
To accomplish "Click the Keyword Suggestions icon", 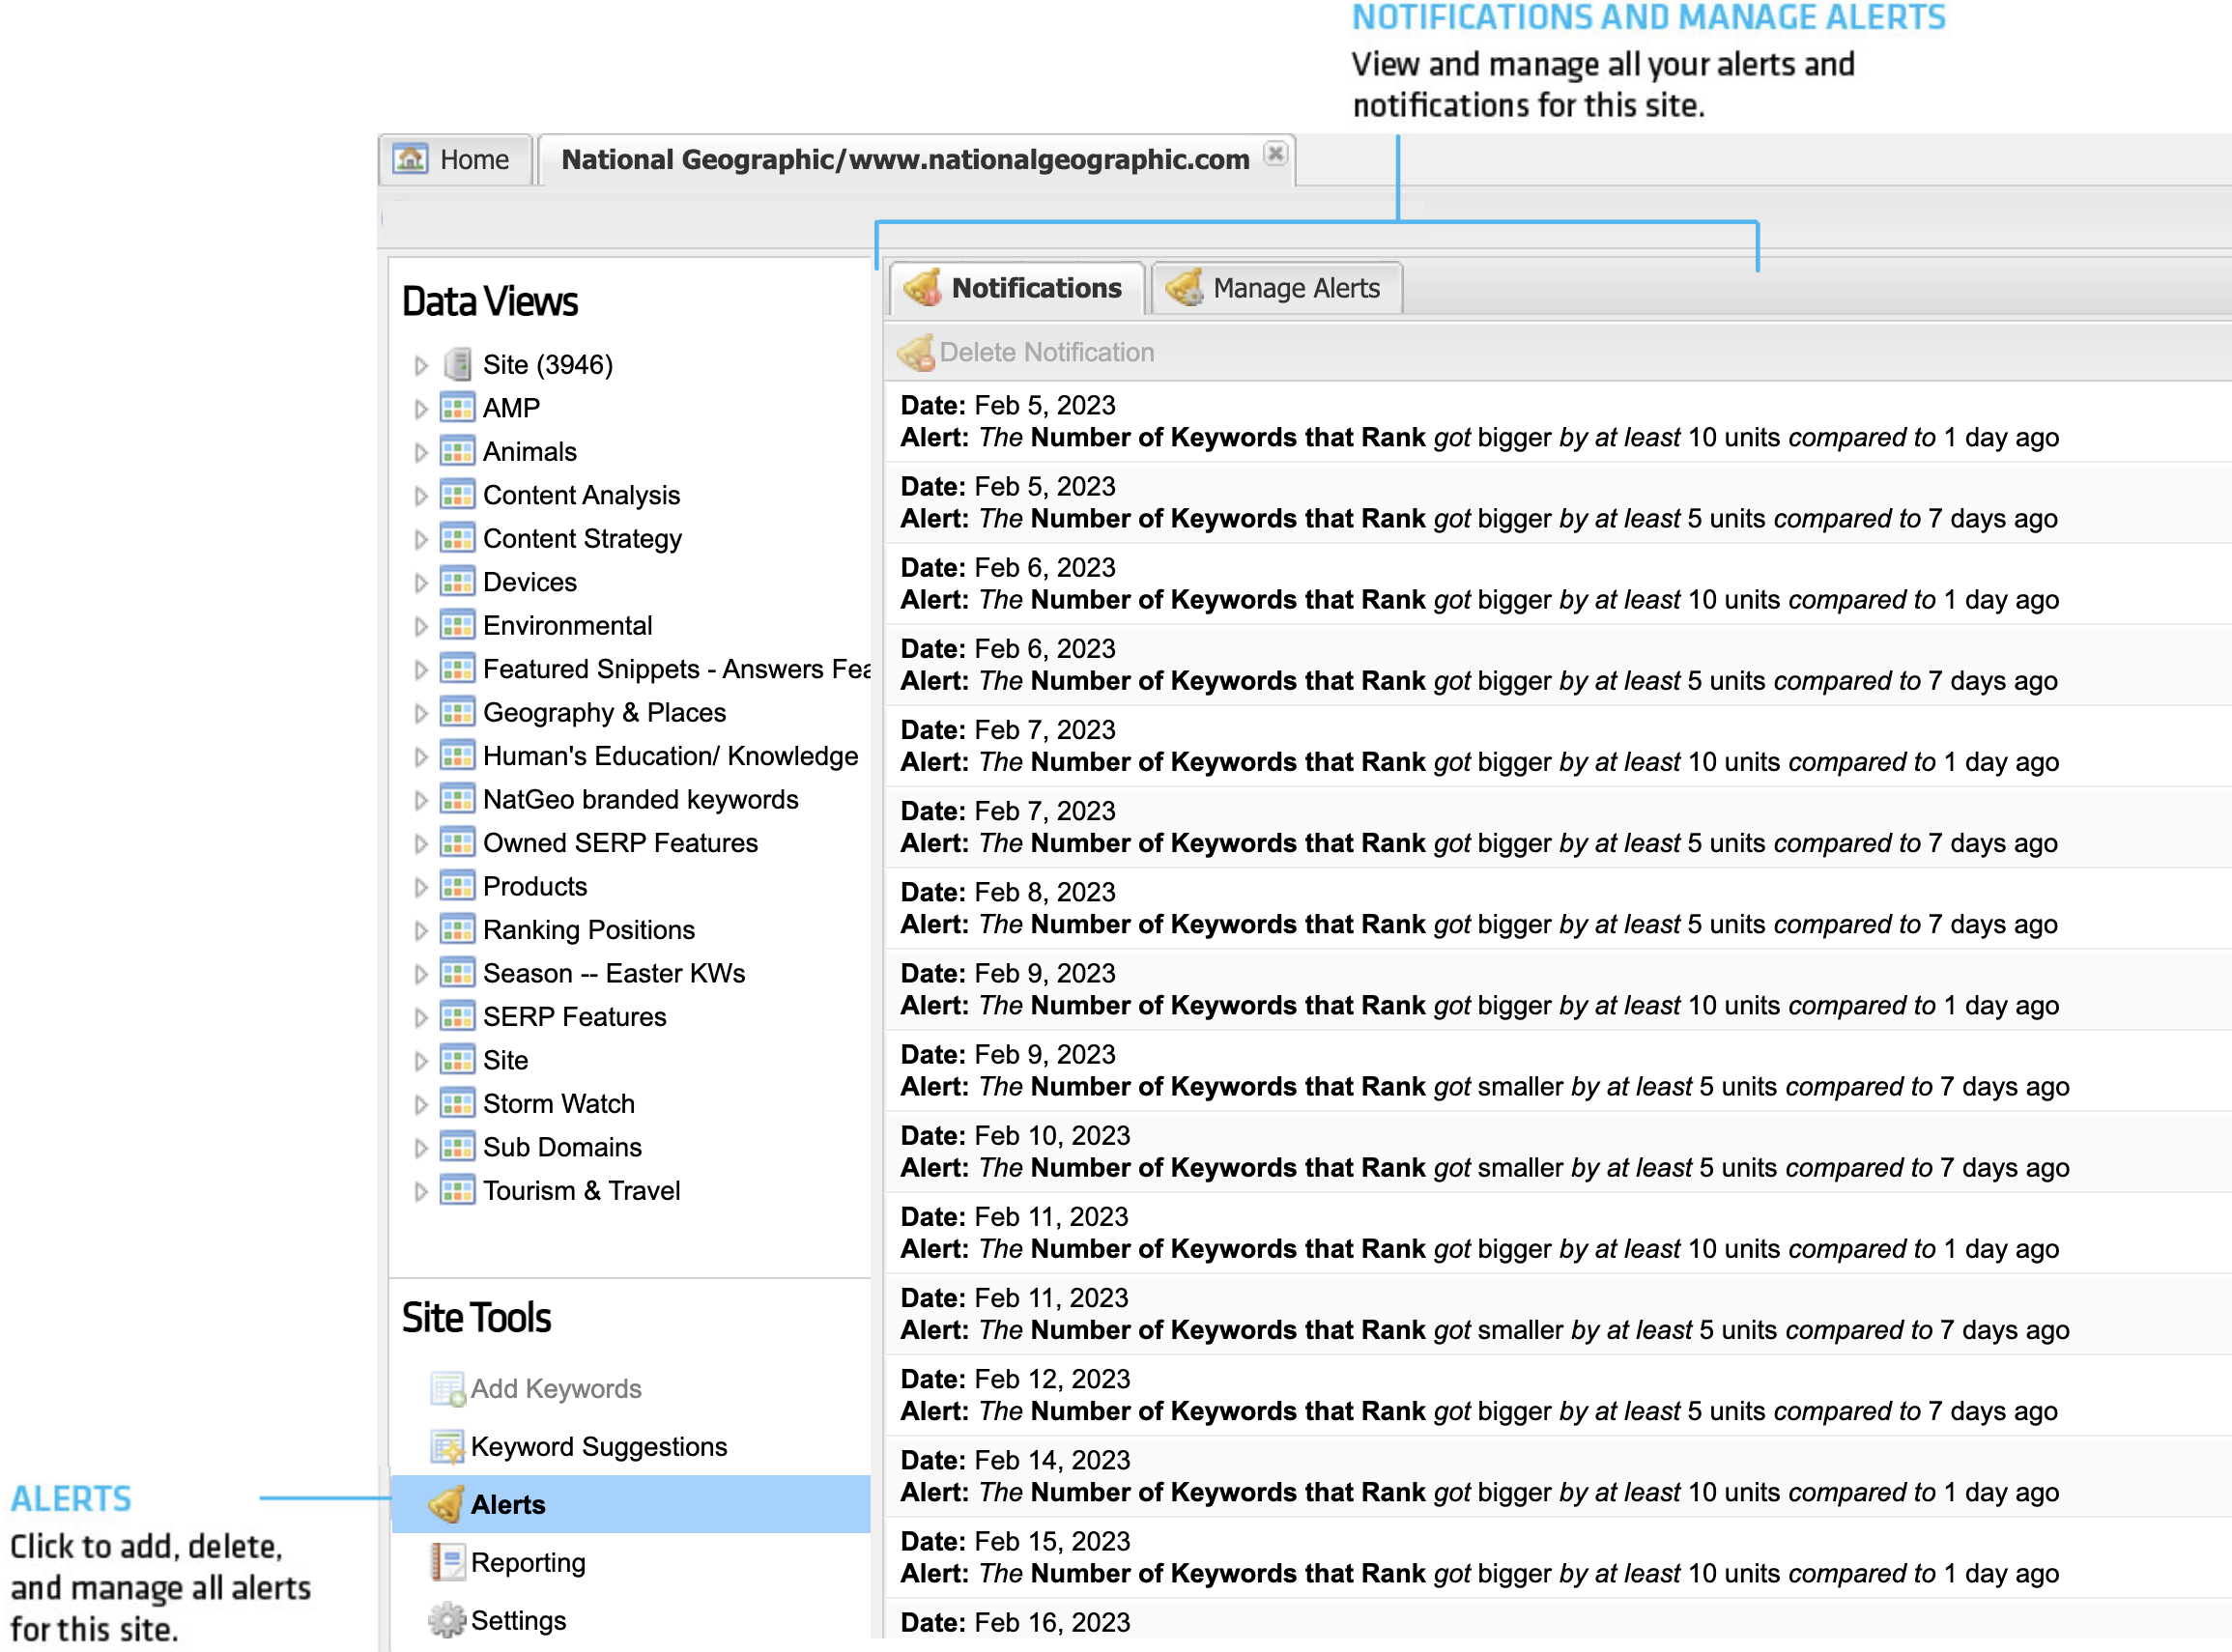I will click(447, 1447).
